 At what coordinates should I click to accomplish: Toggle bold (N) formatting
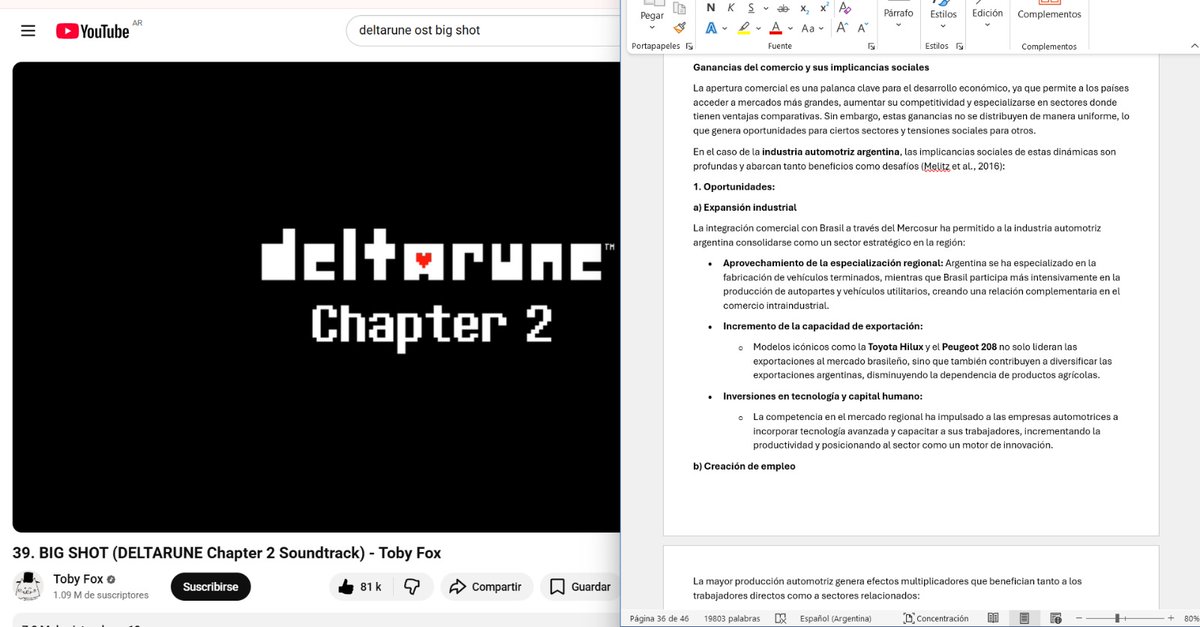[x=711, y=7]
